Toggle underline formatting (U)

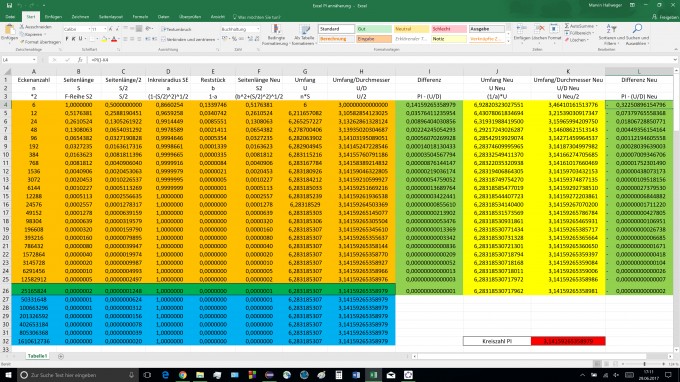(80, 39)
